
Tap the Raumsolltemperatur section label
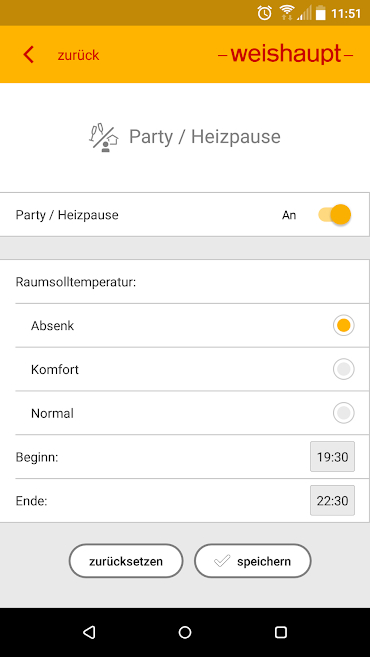[x=76, y=282]
